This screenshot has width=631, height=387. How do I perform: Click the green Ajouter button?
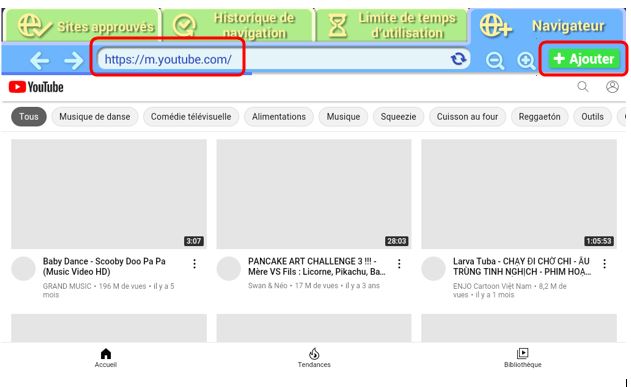[x=584, y=59]
